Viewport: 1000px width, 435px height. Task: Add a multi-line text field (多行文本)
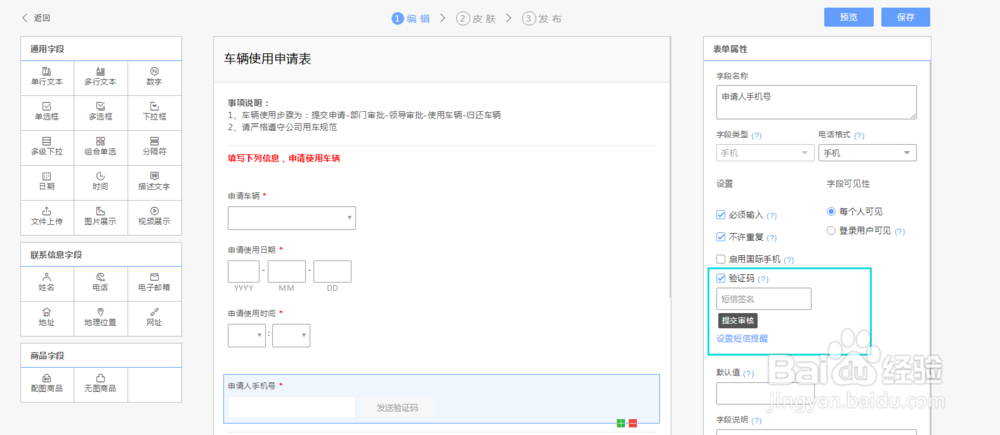tap(101, 77)
